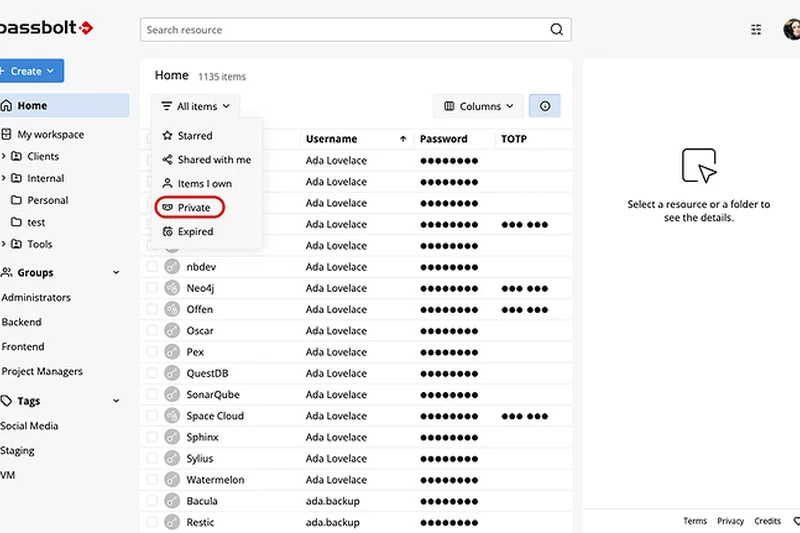This screenshot has width=800, height=533.
Task: Reveal TOTP code for Neo4j row
Action: click(x=524, y=288)
